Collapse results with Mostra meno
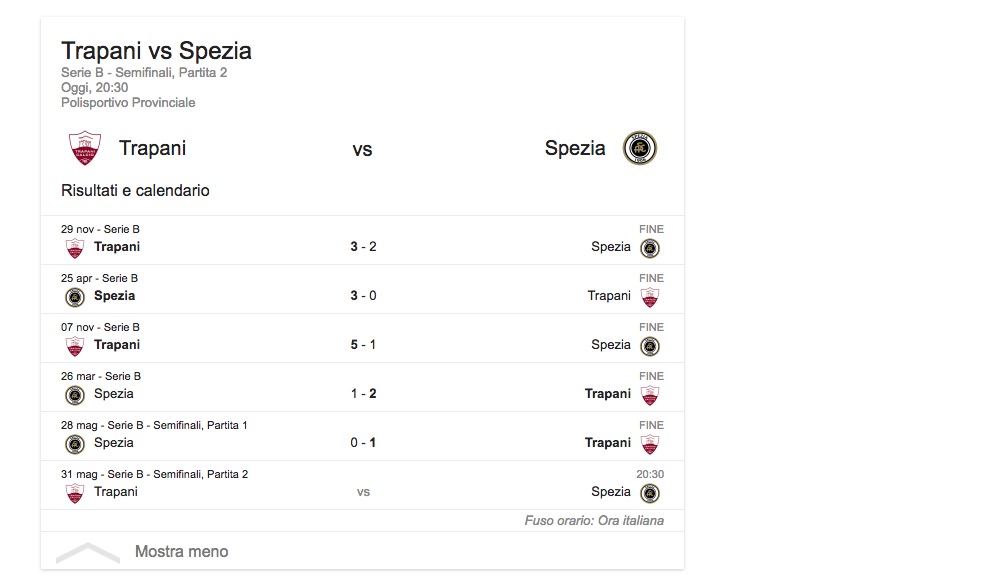 coord(181,551)
